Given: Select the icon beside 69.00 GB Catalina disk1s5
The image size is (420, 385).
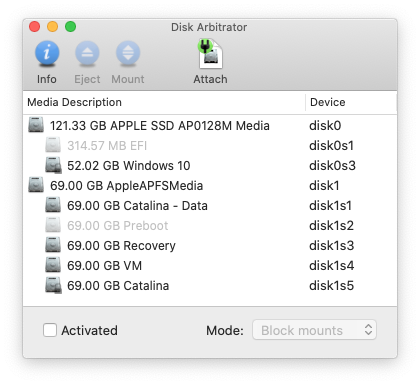Looking at the screenshot, I should click(x=53, y=285).
